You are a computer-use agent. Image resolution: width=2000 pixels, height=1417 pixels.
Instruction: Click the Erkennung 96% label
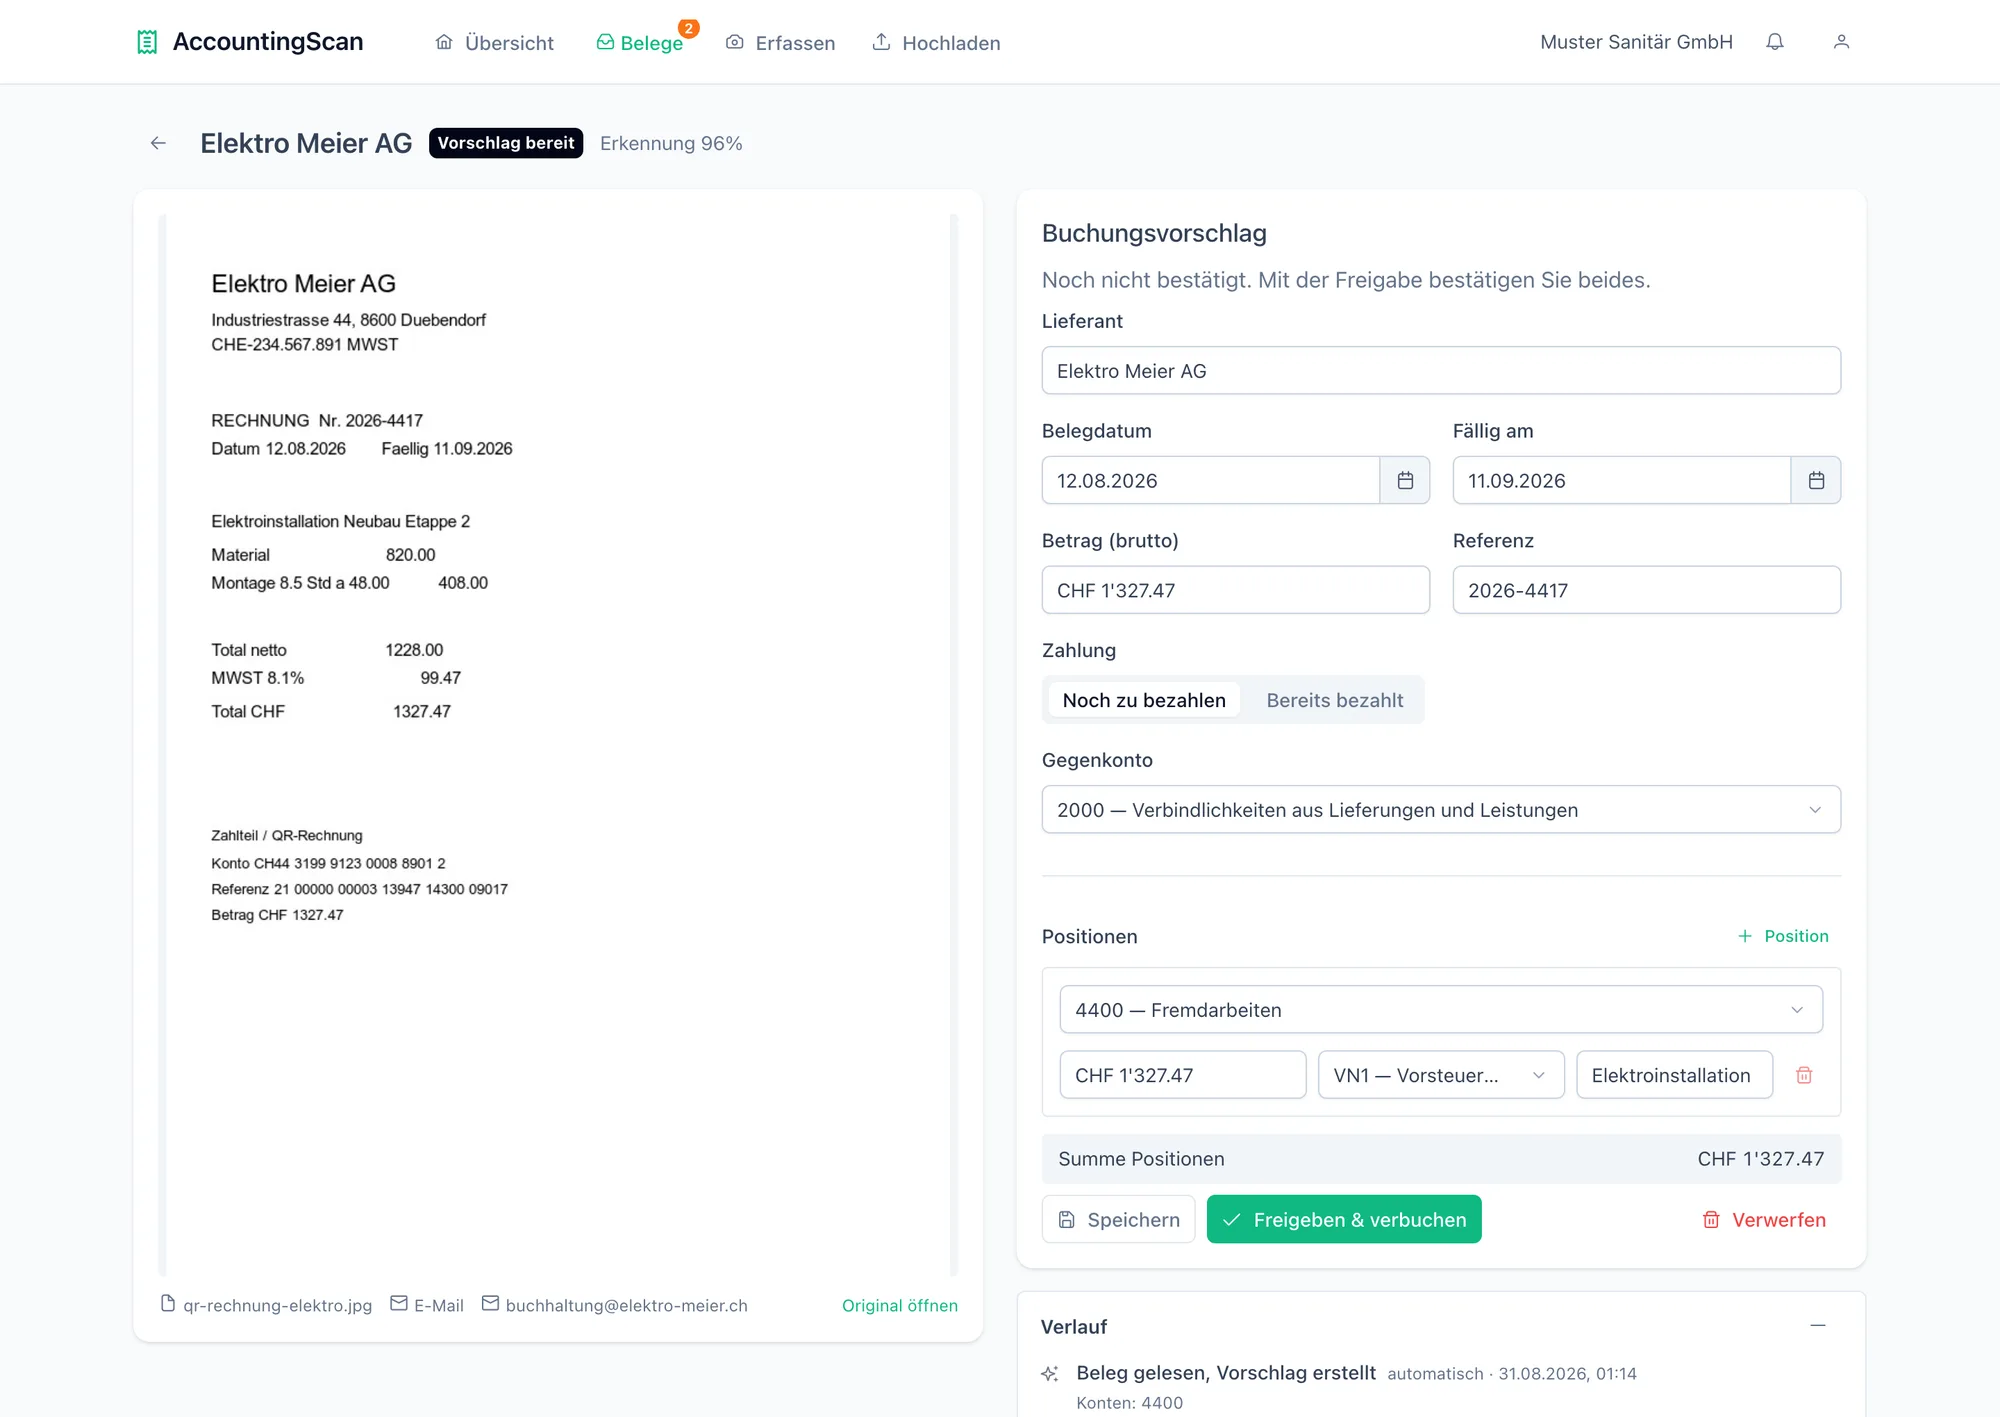tap(671, 143)
